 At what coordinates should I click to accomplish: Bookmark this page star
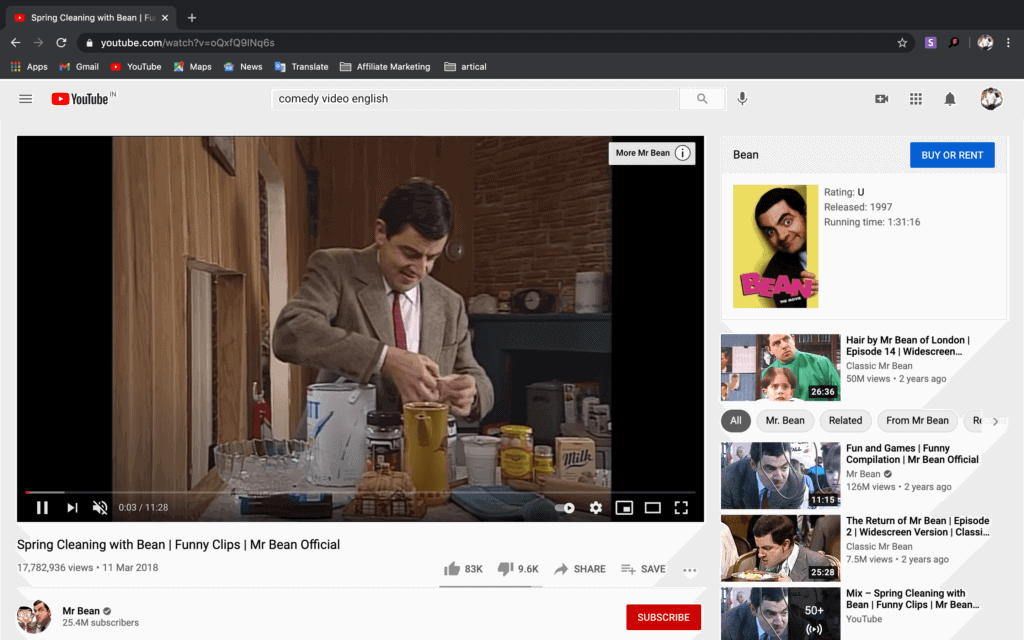[x=902, y=42]
